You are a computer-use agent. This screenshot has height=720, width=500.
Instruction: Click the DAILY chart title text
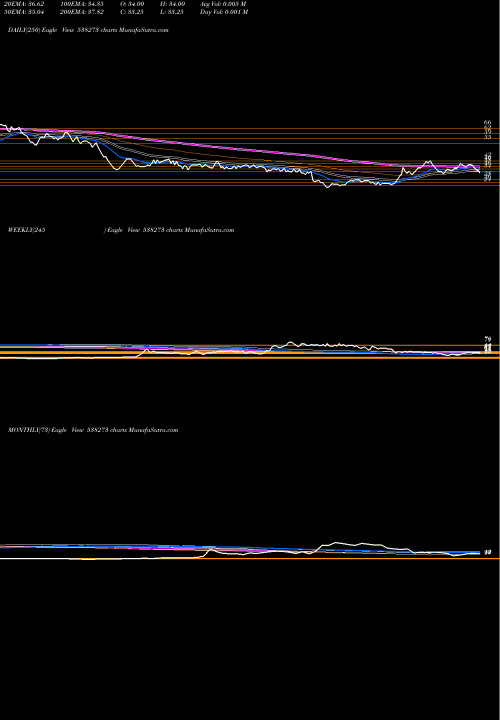click(88, 30)
